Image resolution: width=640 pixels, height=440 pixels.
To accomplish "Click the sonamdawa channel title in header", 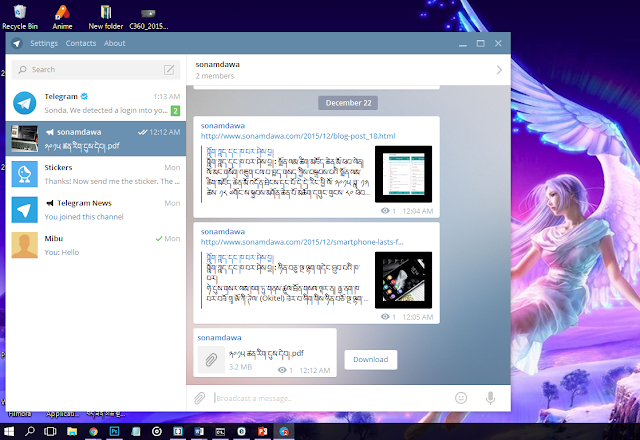I will 218,64.
